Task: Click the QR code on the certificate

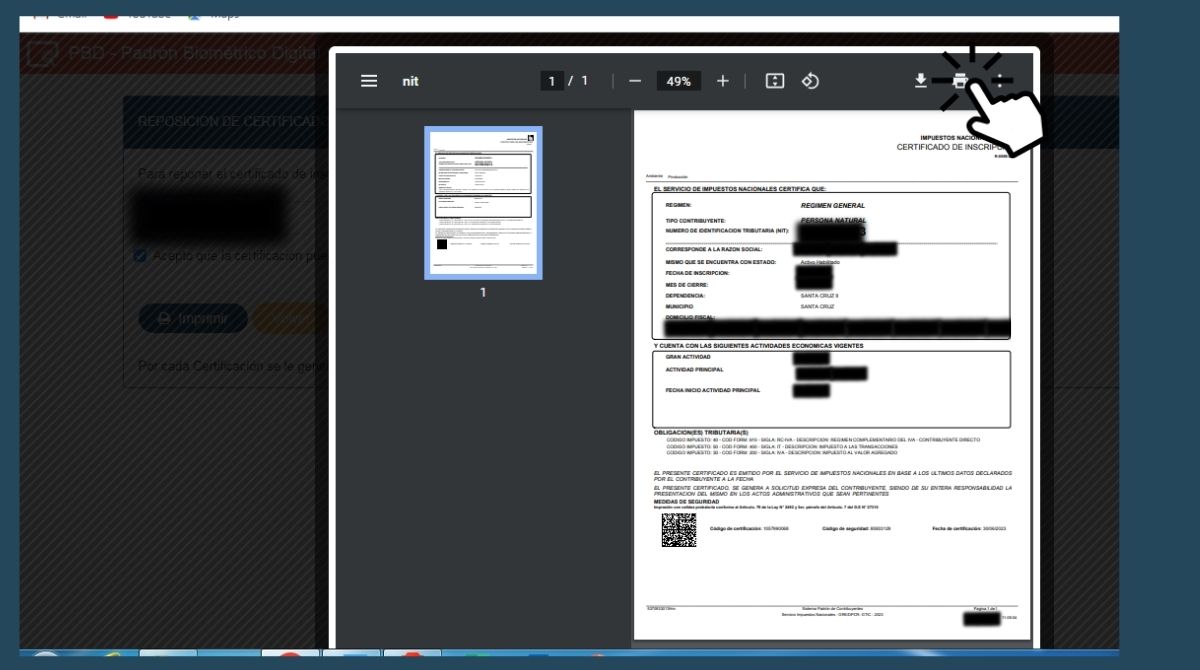Action: point(678,530)
